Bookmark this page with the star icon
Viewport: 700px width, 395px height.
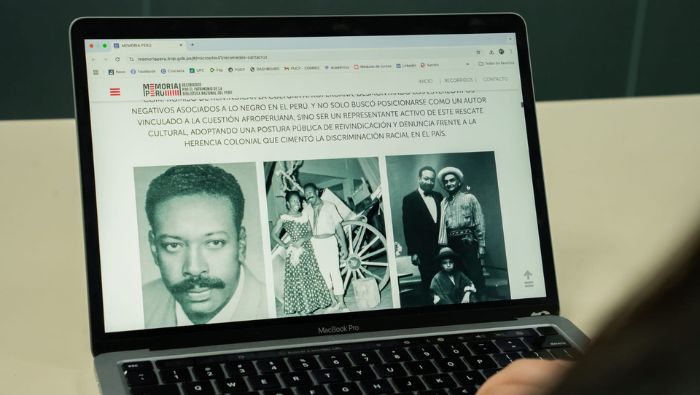click(x=479, y=52)
